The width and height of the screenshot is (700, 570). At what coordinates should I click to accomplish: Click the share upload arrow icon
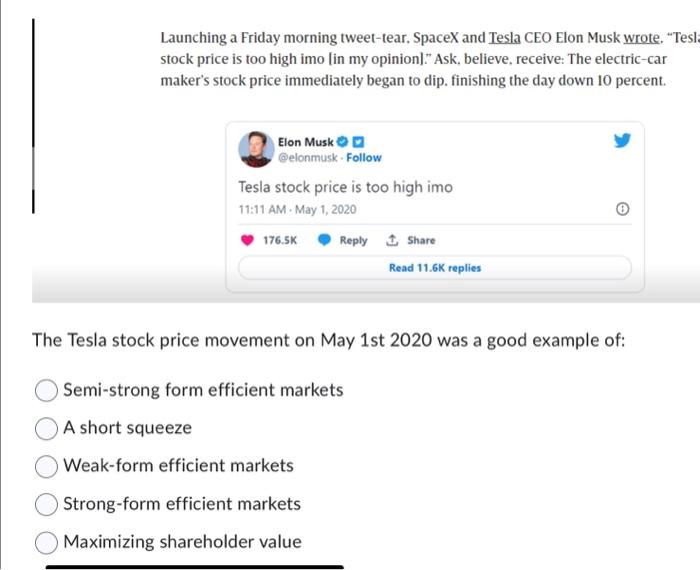[x=392, y=240]
